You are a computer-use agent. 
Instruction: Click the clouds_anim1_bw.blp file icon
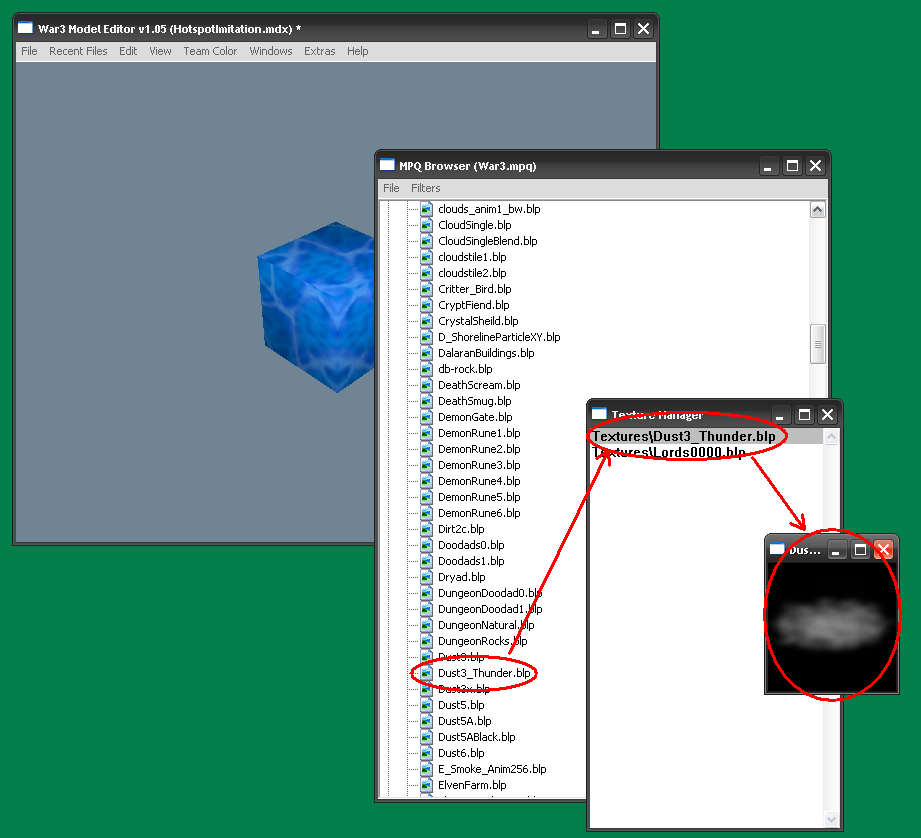point(427,209)
